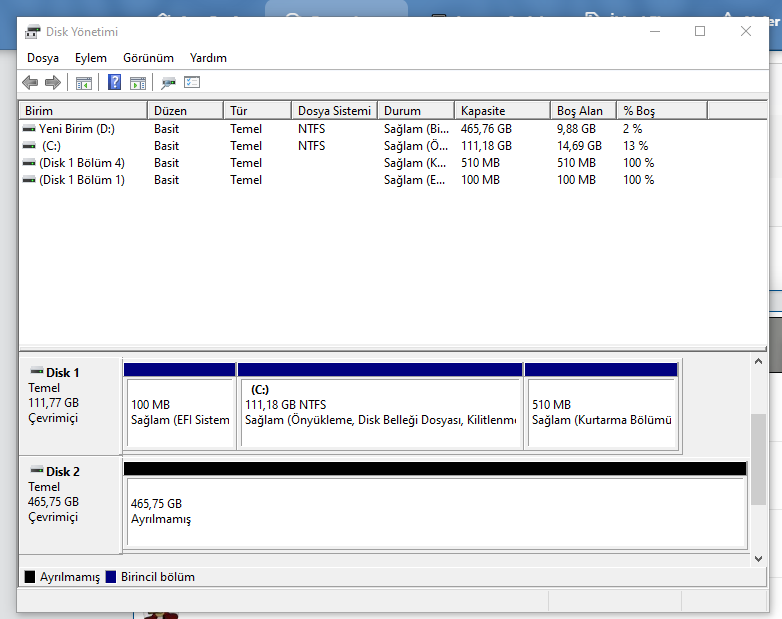Sort list by Dosya Sistemi column header
Viewport: 782px width, 619px height.
[334, 111]
